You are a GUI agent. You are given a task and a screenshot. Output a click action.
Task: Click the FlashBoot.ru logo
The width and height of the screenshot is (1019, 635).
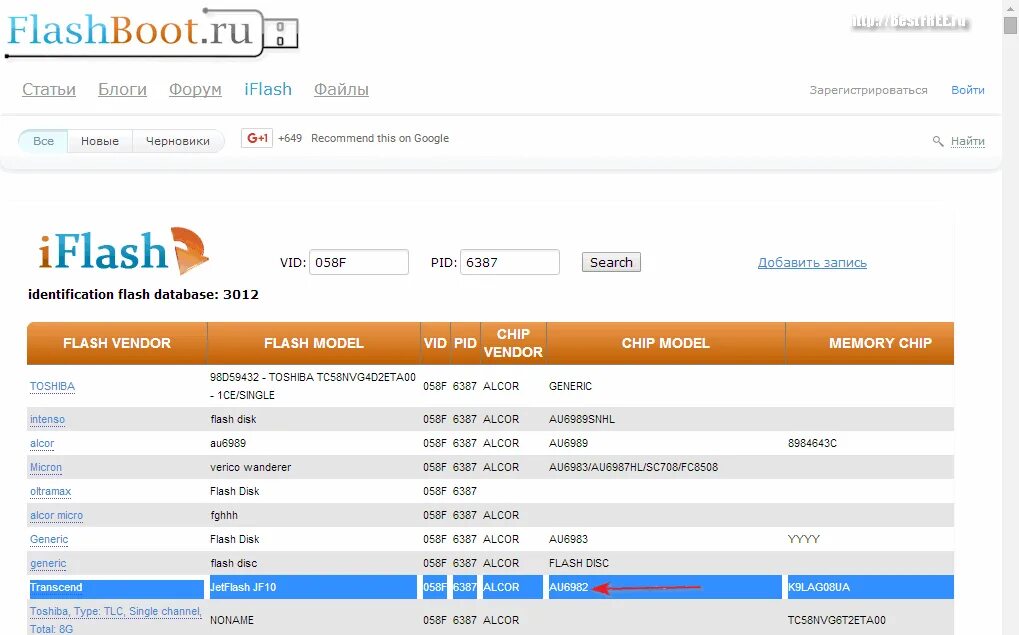pyautogui.click(x=152, y=34)
